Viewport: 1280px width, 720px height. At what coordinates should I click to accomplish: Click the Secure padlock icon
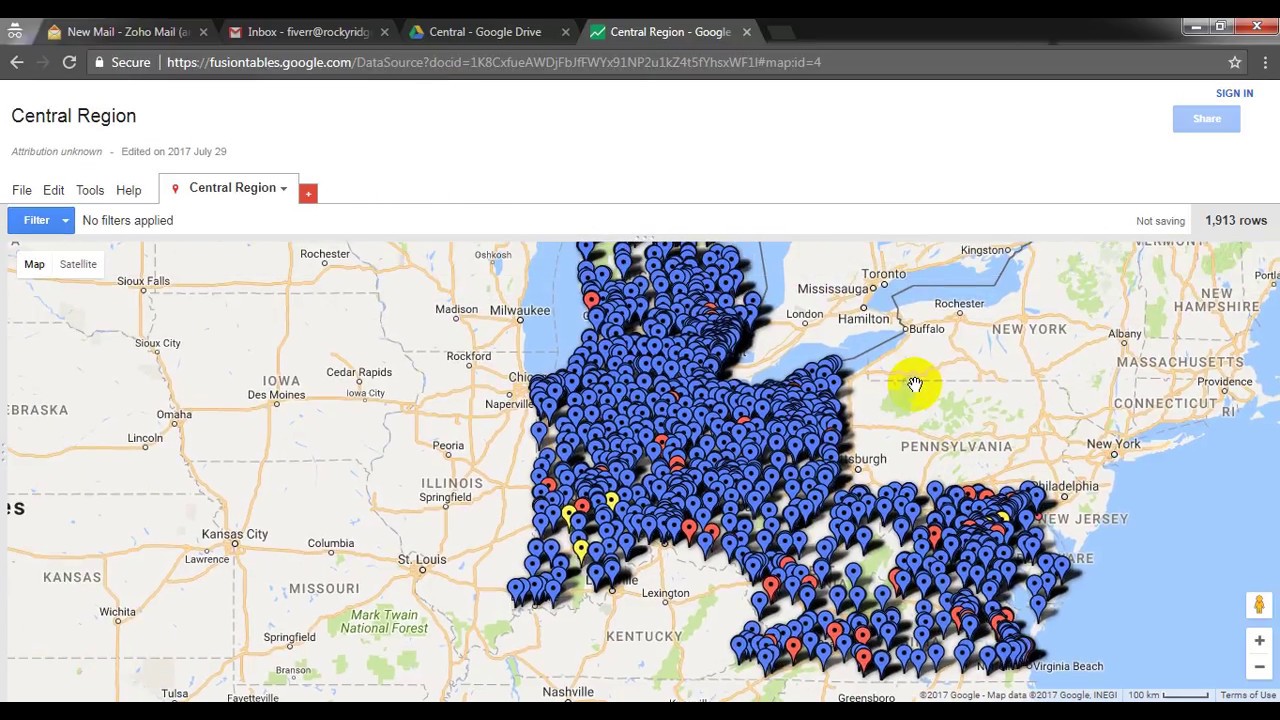tap(99, 62)
